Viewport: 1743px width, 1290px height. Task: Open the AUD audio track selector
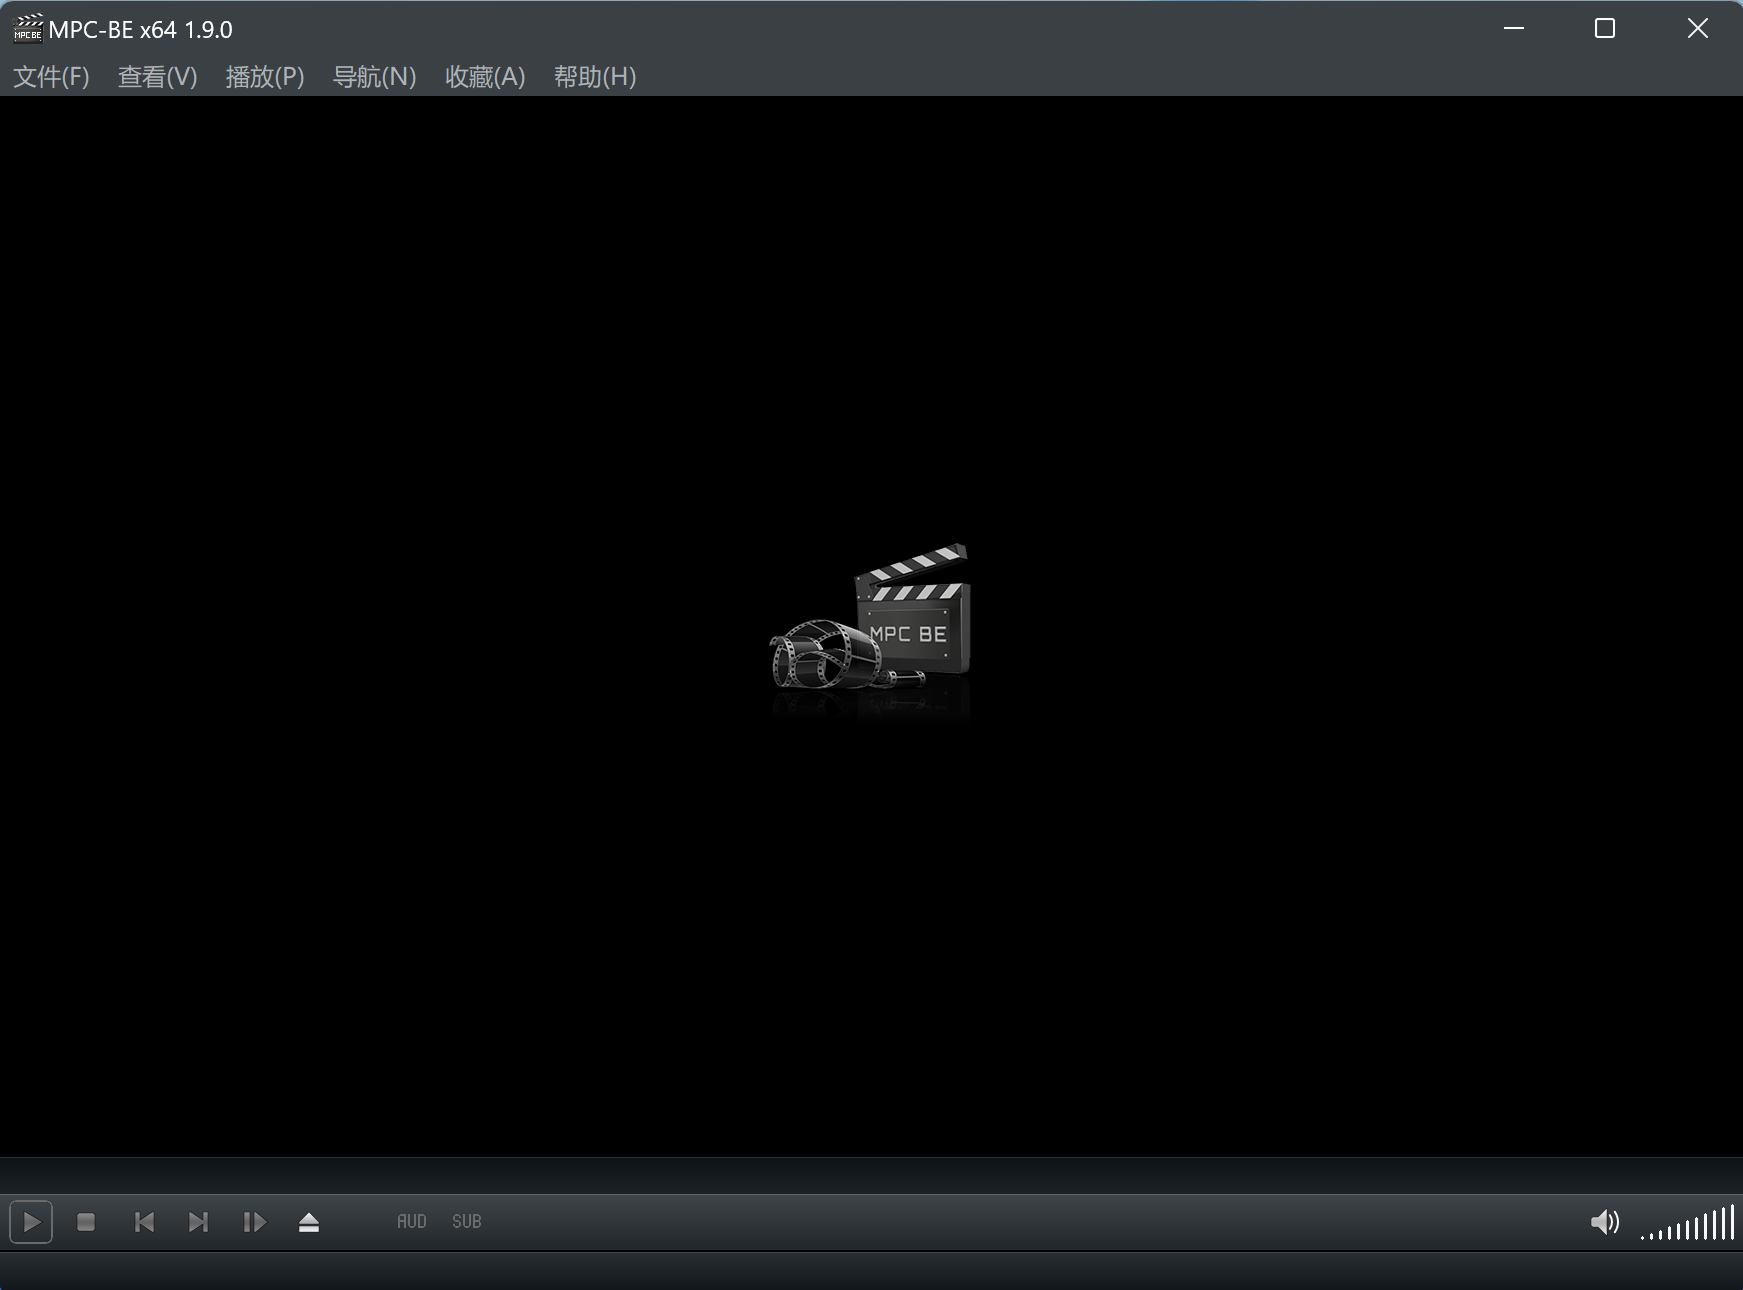coord(412,1222)
